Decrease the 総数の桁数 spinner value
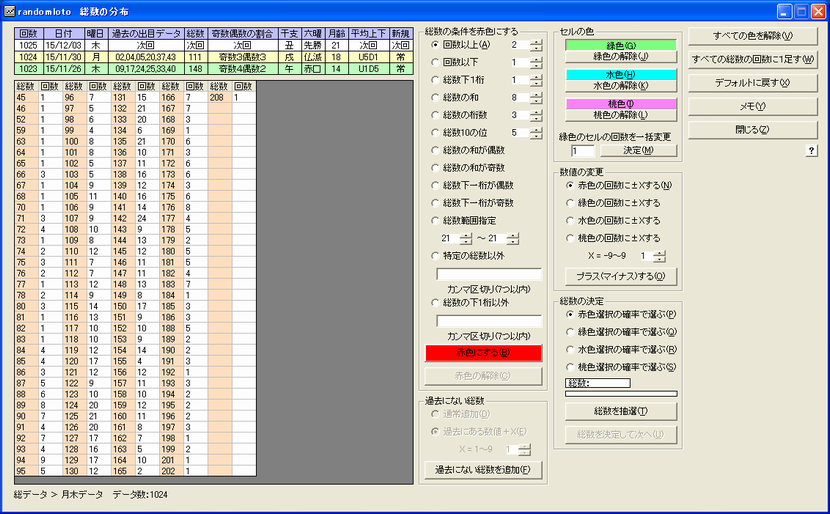The height and width of the screenshot is (514, 830). (536, 118)
